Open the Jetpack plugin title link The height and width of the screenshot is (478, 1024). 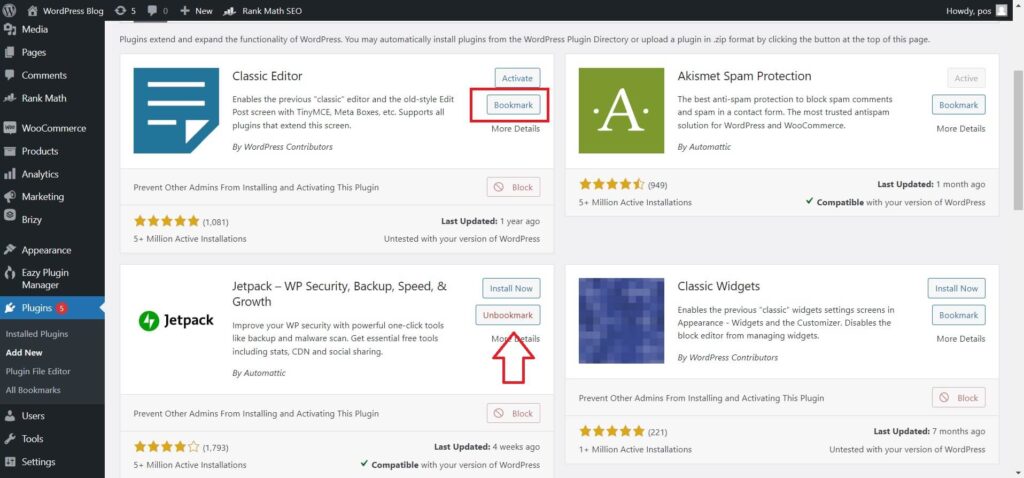pos(340,294)
